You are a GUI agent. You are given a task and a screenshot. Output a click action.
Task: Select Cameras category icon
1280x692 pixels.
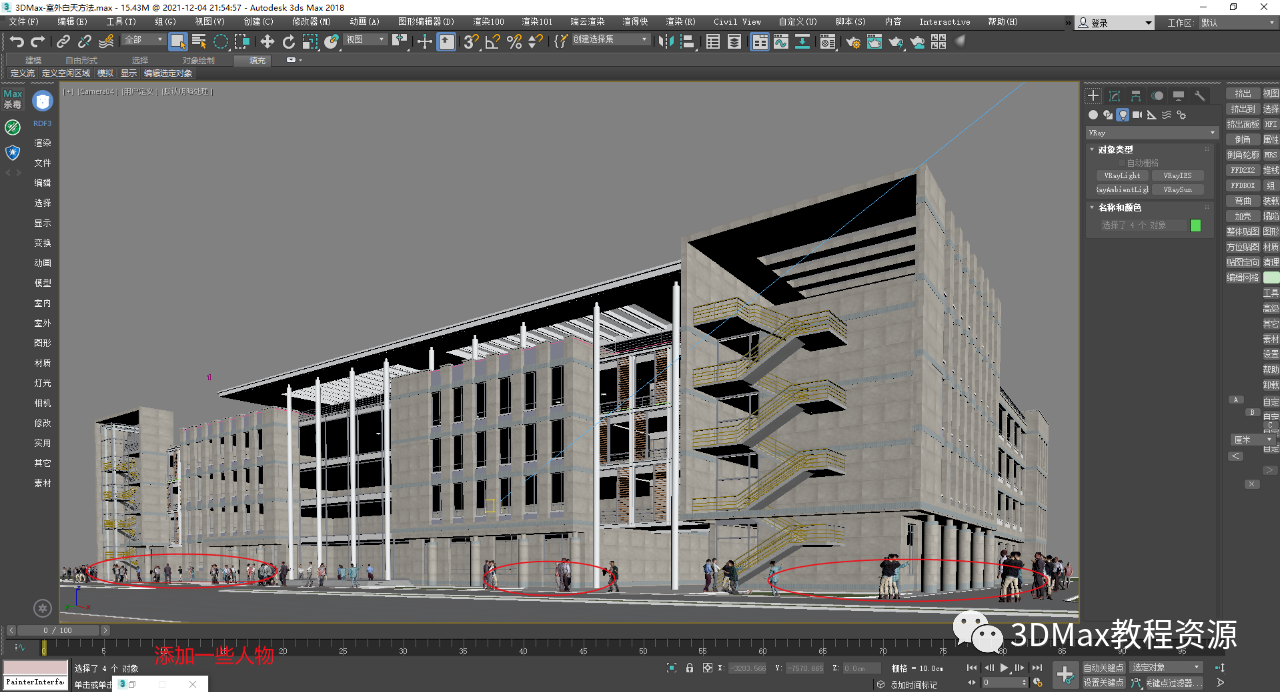1137,115
